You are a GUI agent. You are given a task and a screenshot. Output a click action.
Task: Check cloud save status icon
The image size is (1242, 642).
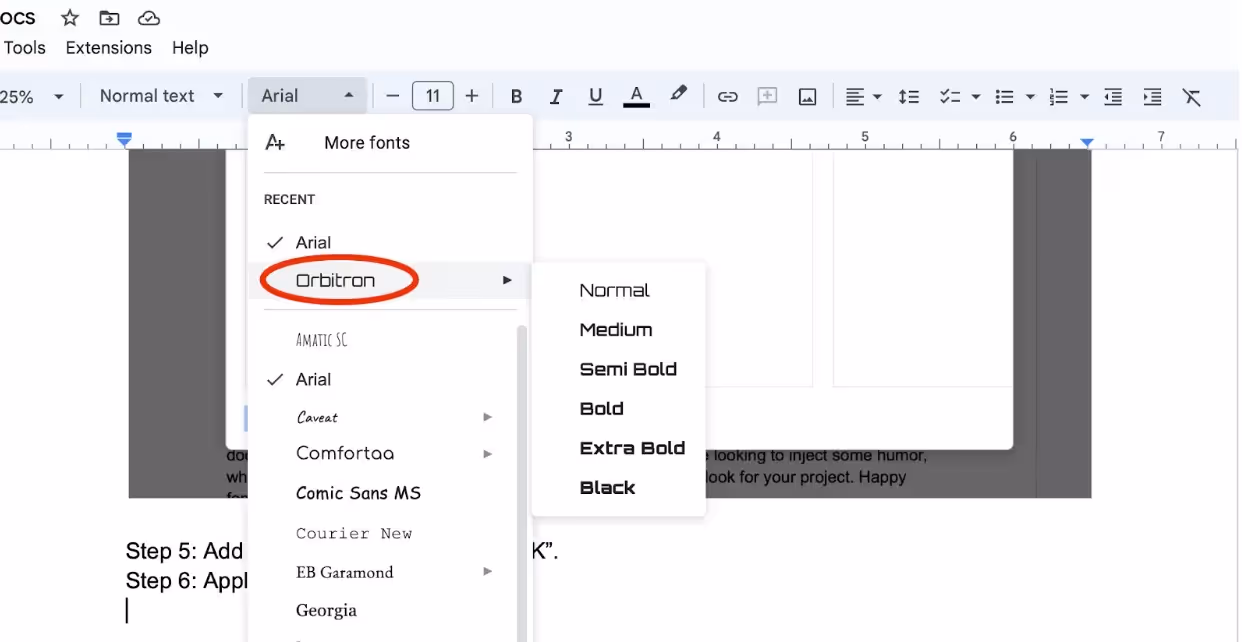click(149, 18)
